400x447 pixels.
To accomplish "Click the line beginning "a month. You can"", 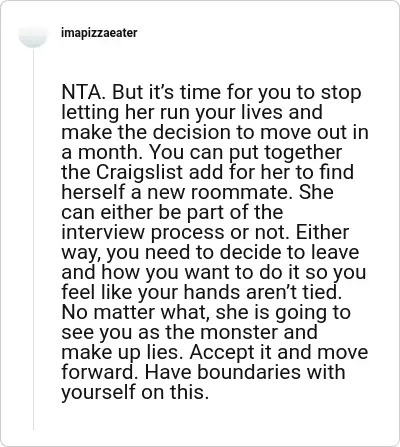I will pos(202,152).
